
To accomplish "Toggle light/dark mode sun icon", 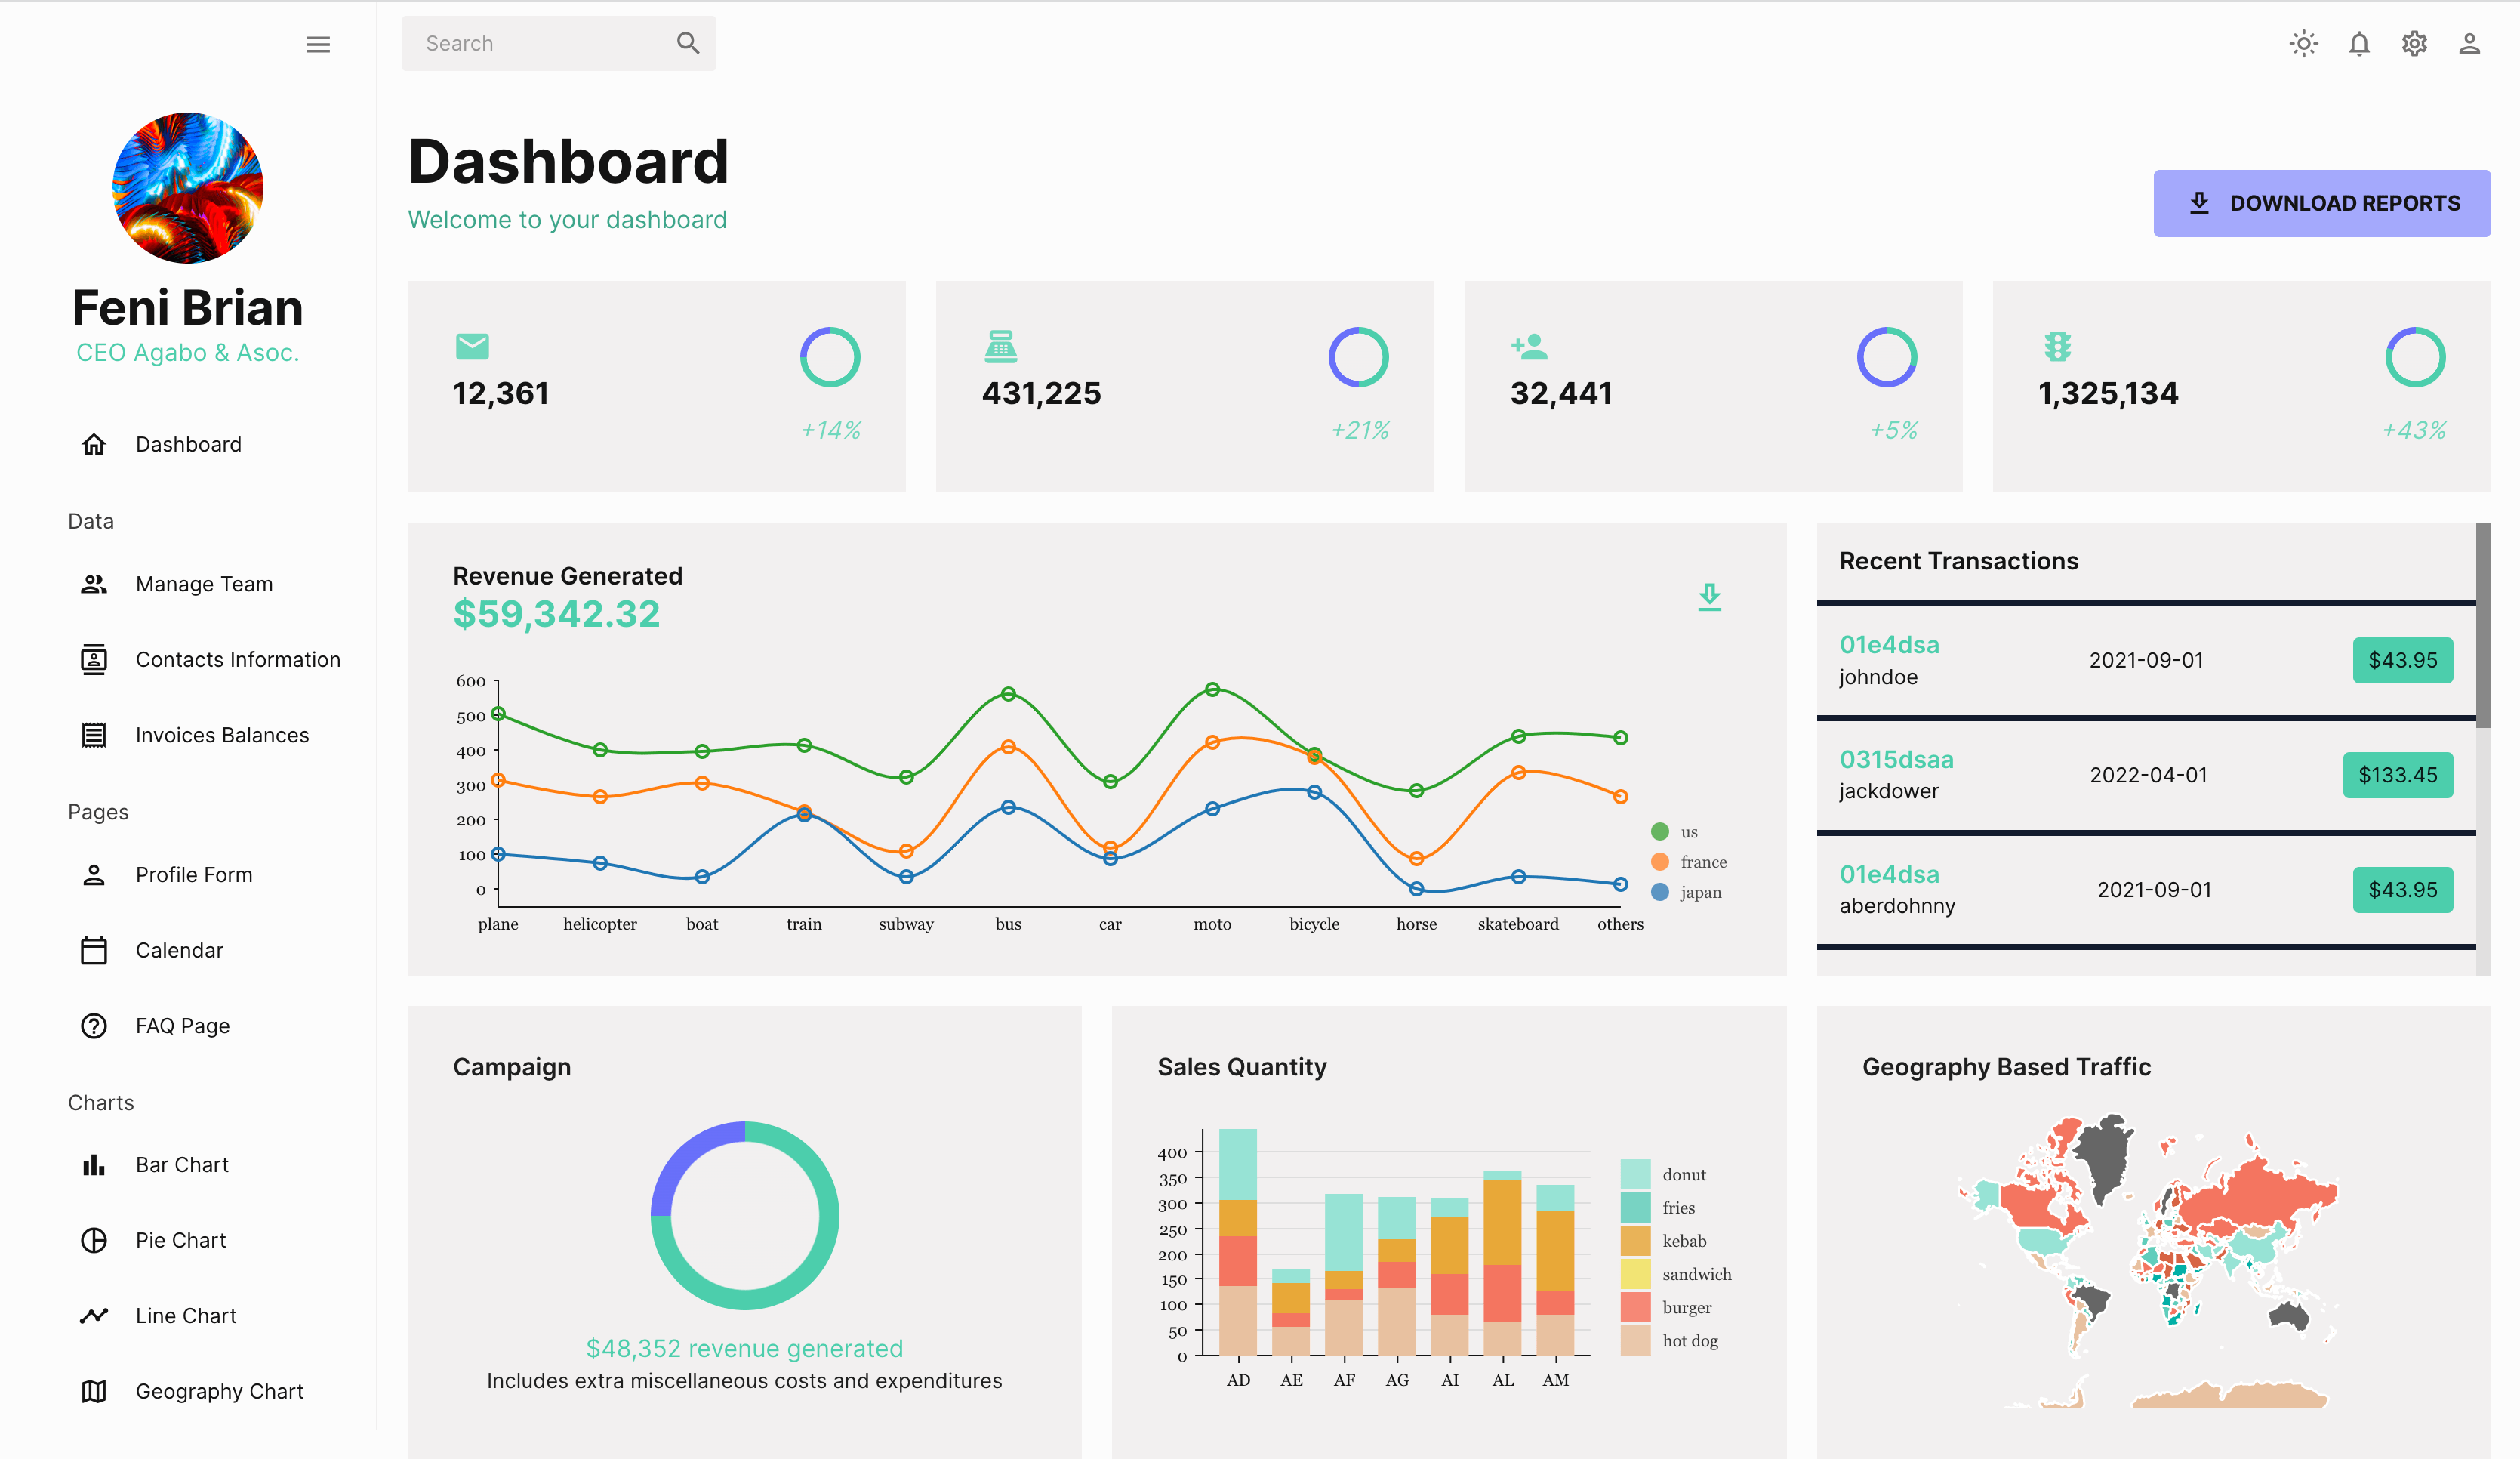I will point(2303,43).
